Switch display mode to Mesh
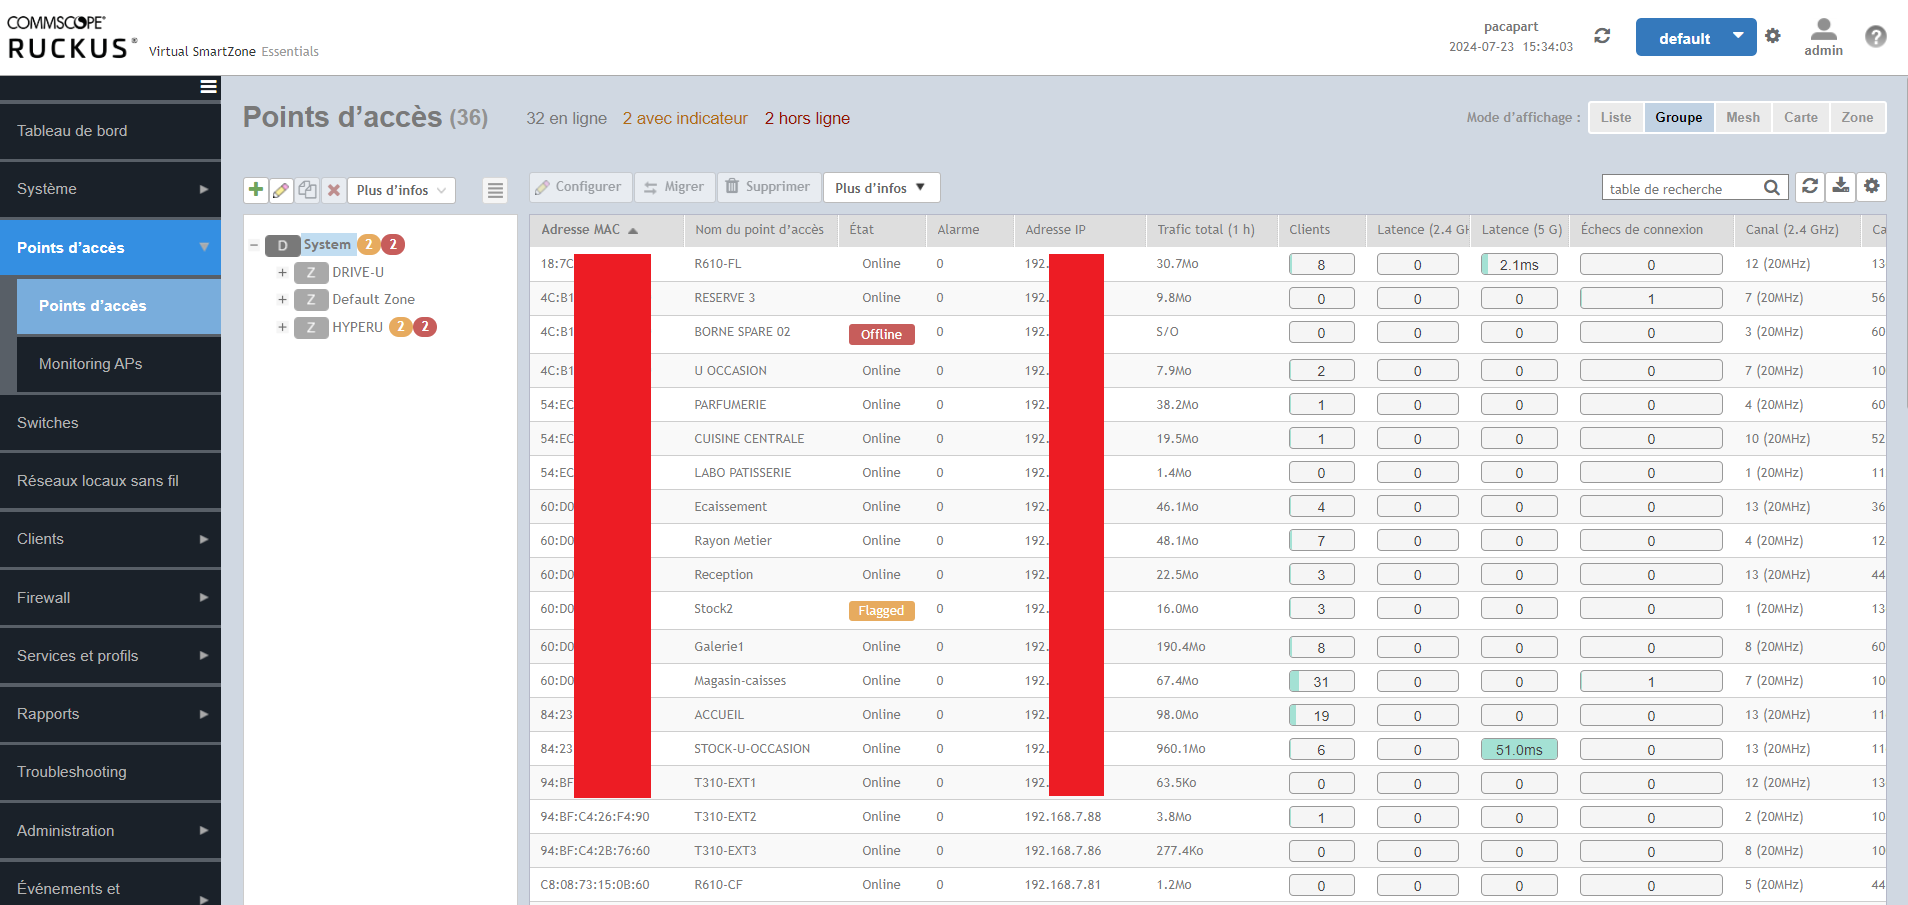 [x=1742, y=118]
